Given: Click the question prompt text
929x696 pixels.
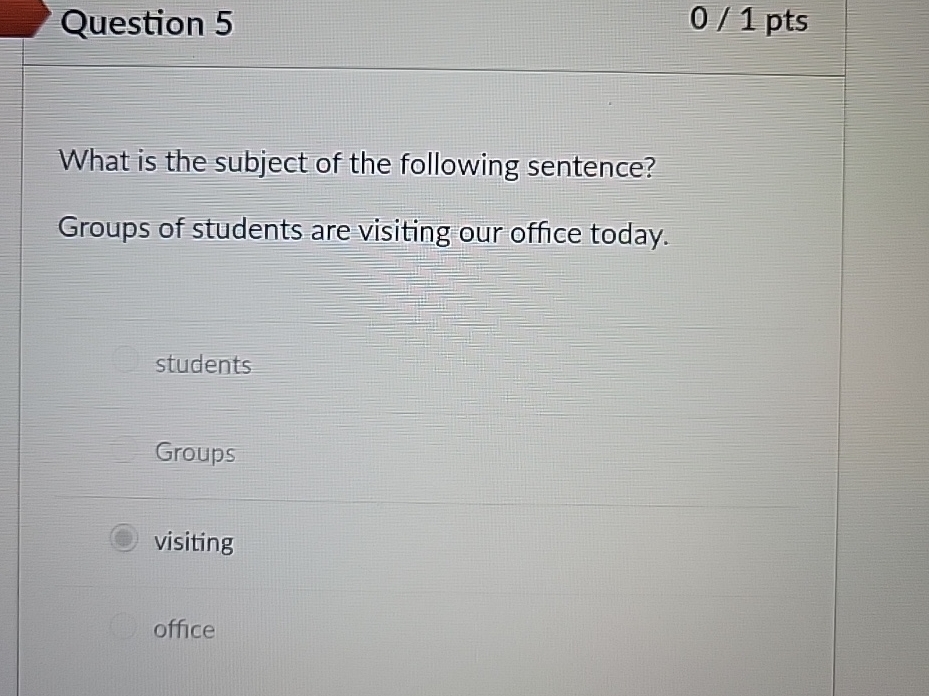Looking at the screenshot, I should coord(357,163).
